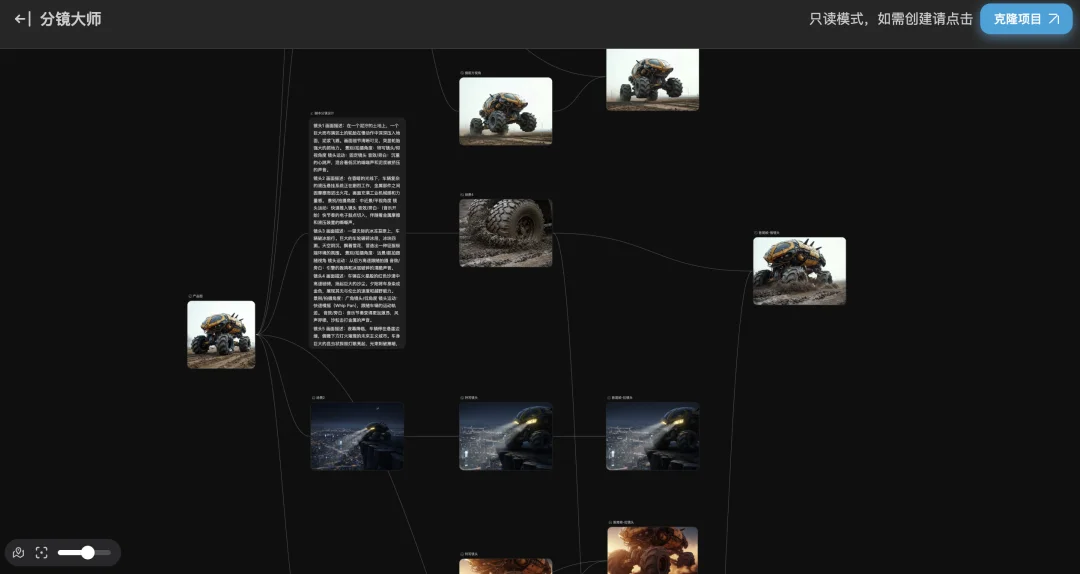Viewport: 1080px width, 574px height.
Task: Click the label icon above the tire close-up node
Action: click(462, 194)
